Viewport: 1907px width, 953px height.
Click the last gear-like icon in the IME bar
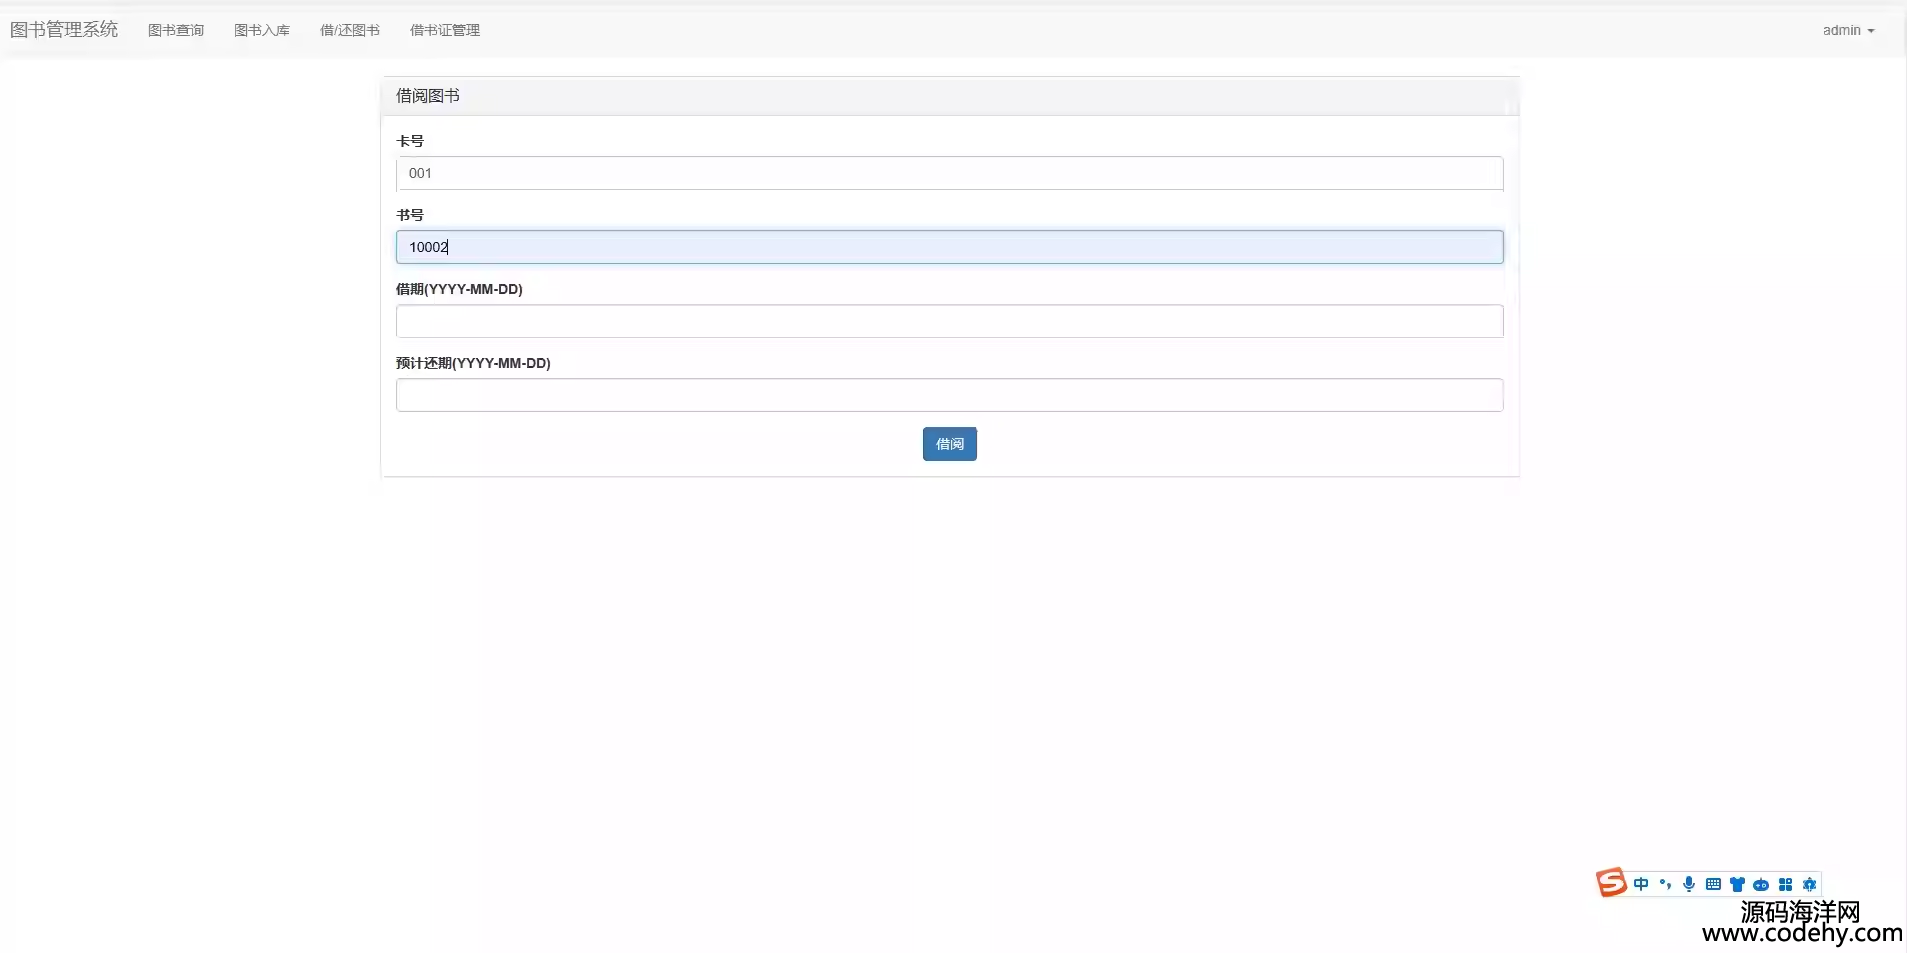pos(1809,884)
